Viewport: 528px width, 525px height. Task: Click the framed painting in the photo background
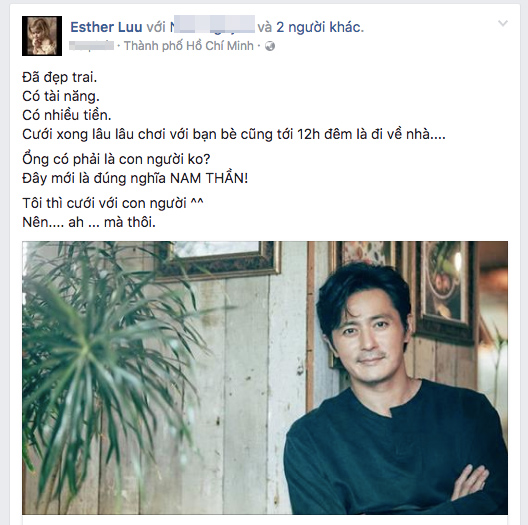pyautogui.click(x=444, y=291)
